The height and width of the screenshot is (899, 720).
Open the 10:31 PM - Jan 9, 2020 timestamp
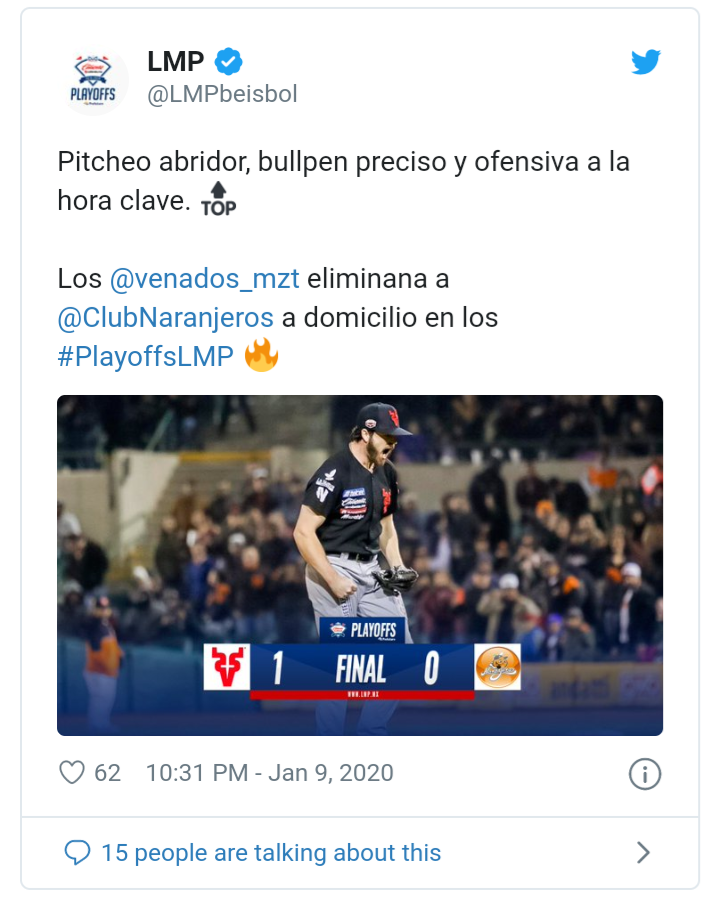[269, 773]
